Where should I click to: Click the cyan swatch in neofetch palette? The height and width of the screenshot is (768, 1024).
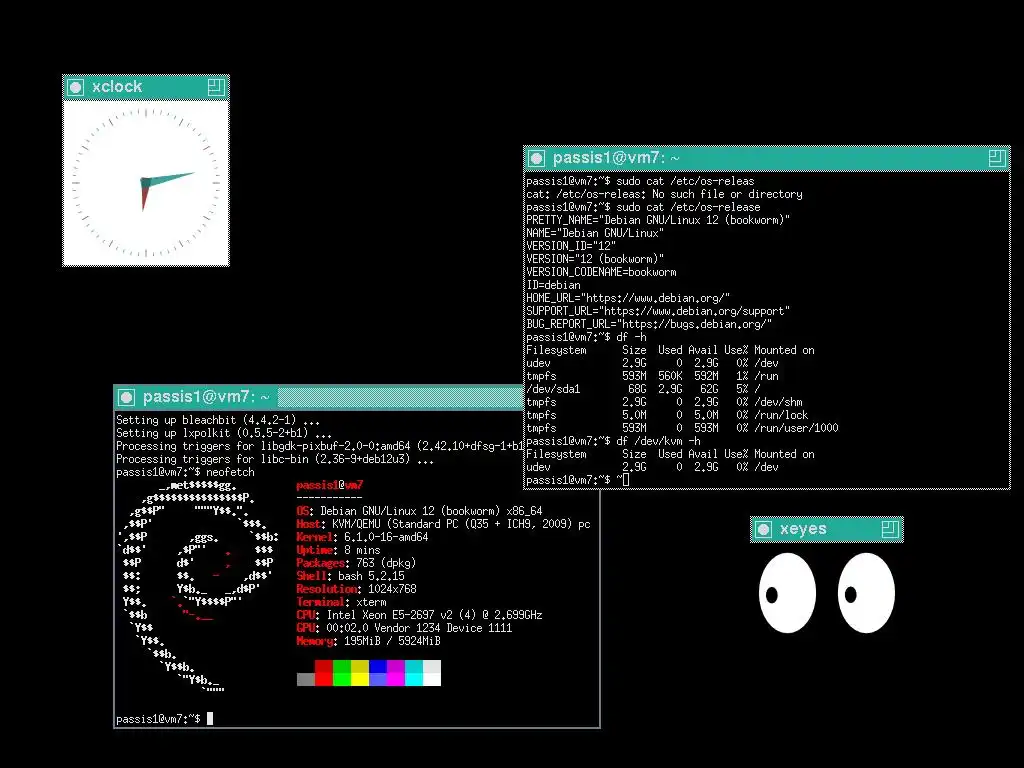tap(414, 673)
